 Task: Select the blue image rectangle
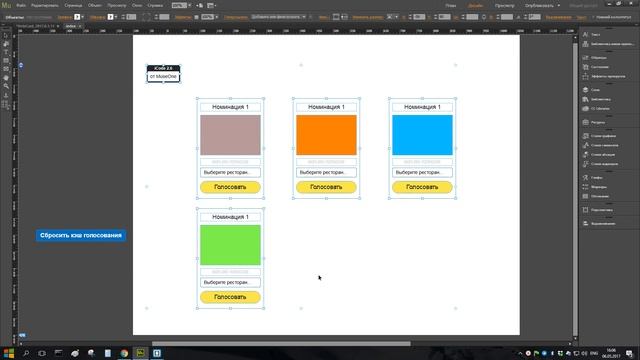(422, 135)
